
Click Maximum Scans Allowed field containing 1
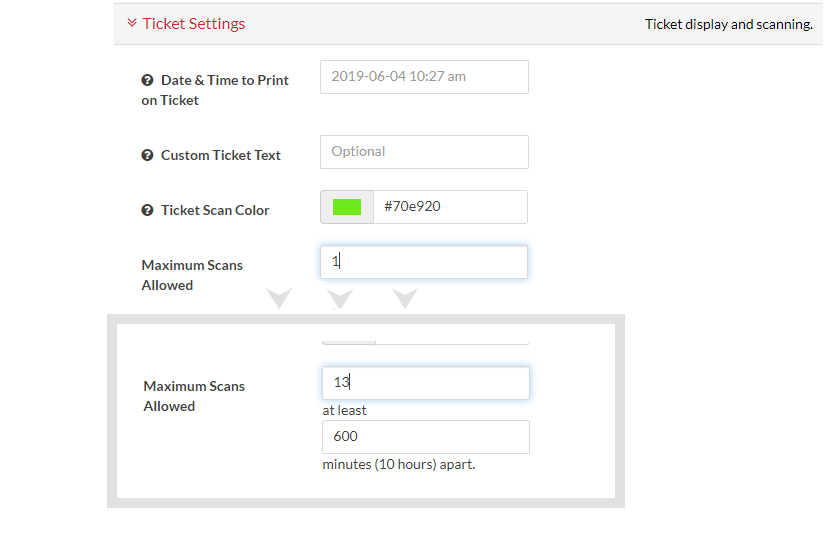pos(424,262)
